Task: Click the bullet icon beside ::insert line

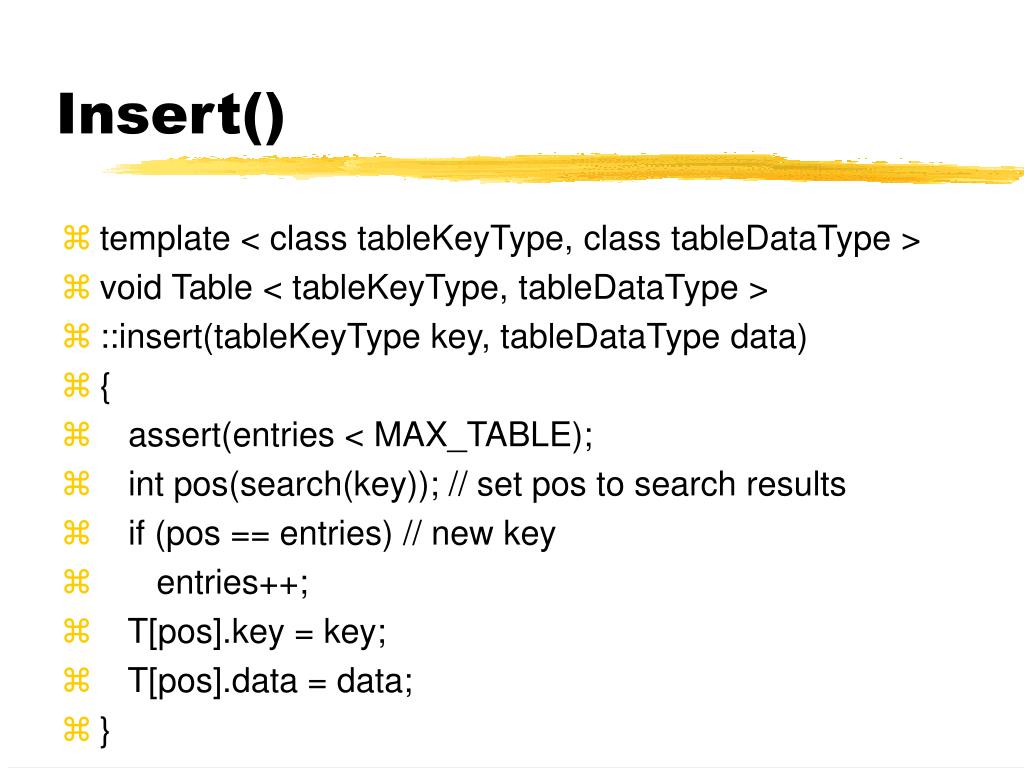Action: pos(76,336)
